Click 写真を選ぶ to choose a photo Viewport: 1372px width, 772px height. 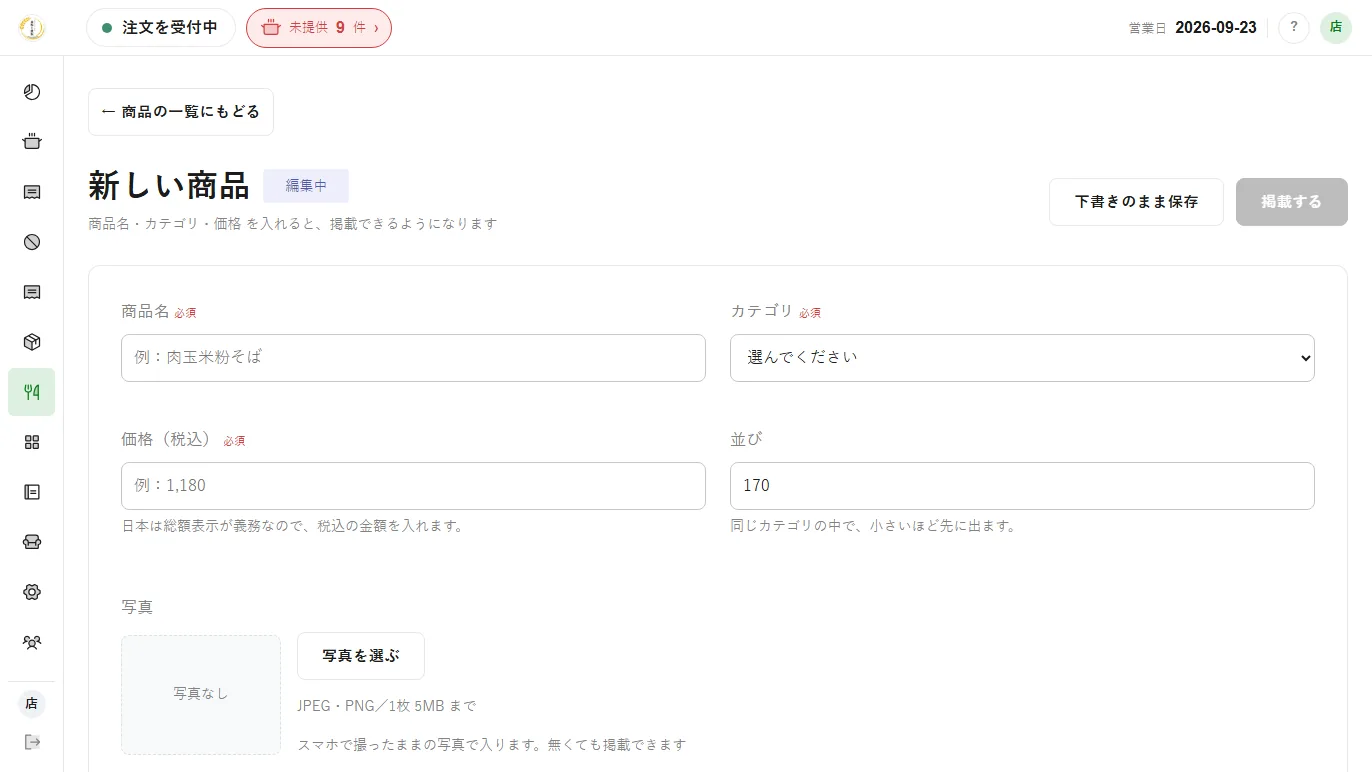361,656
